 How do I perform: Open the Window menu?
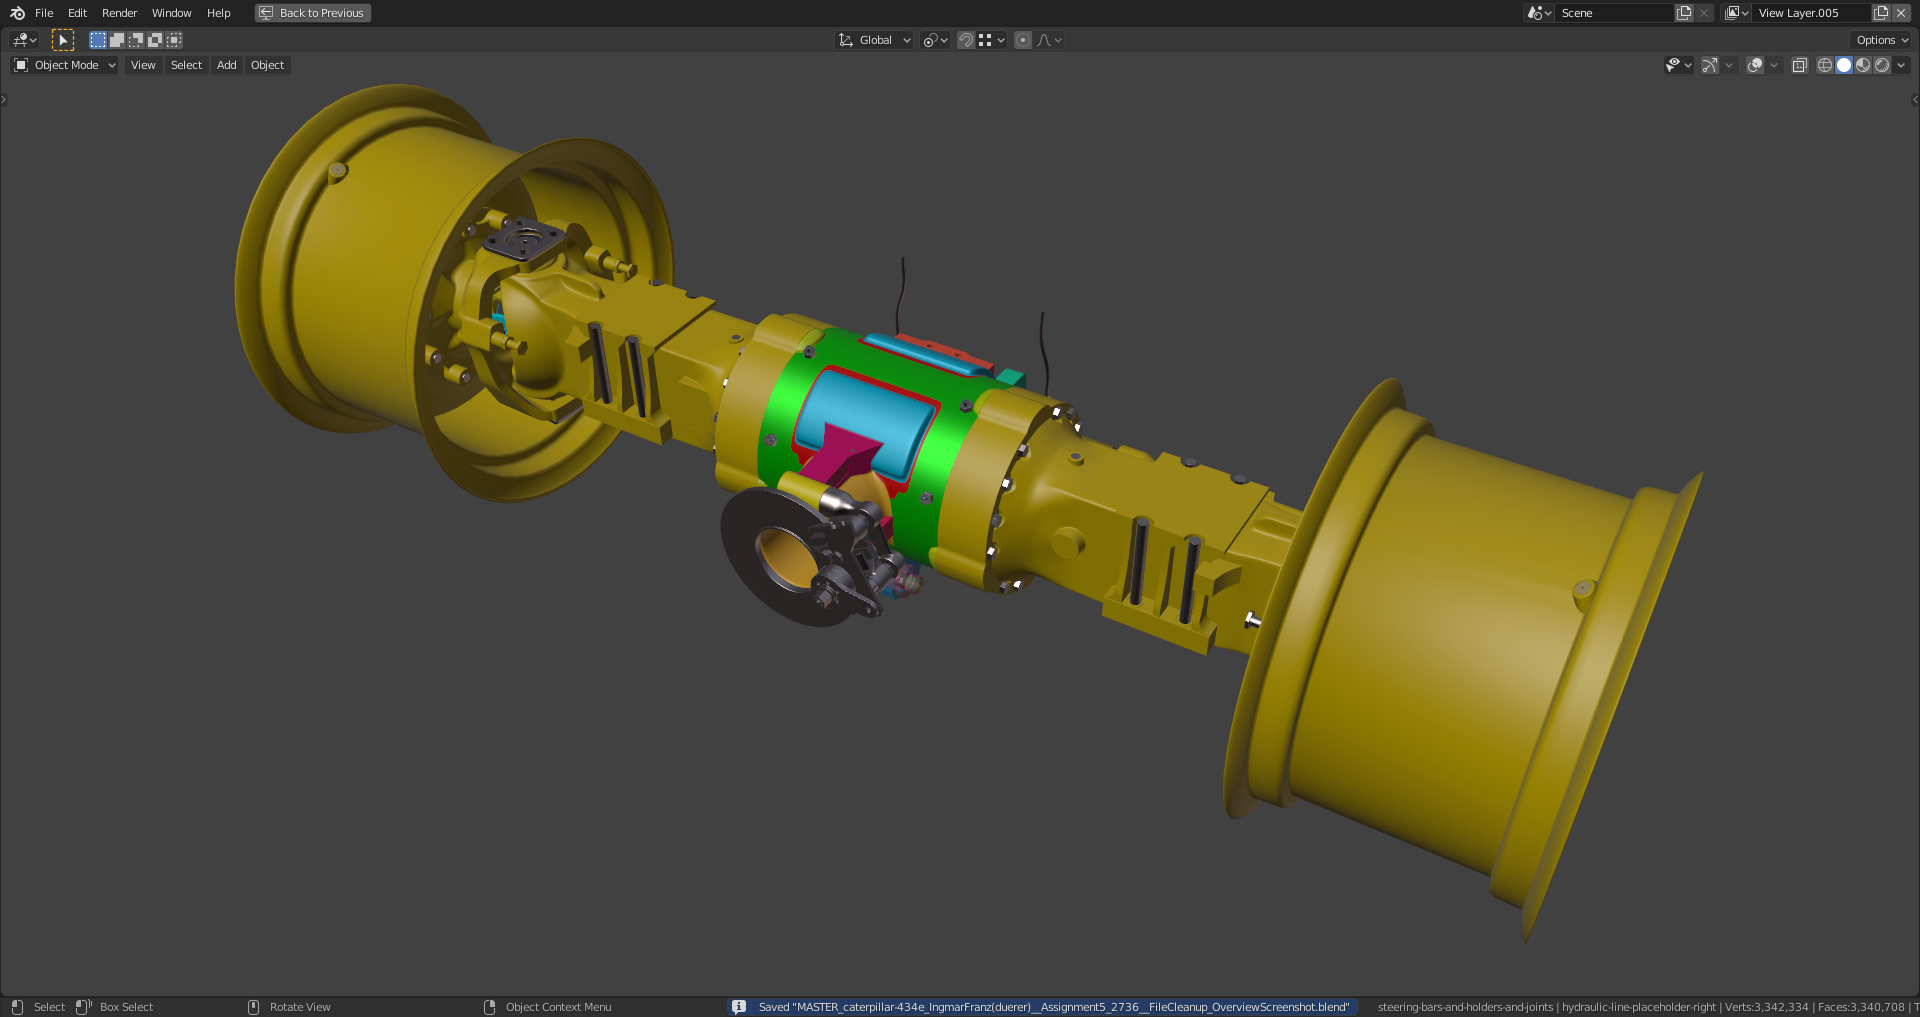(x=172, y=13)
